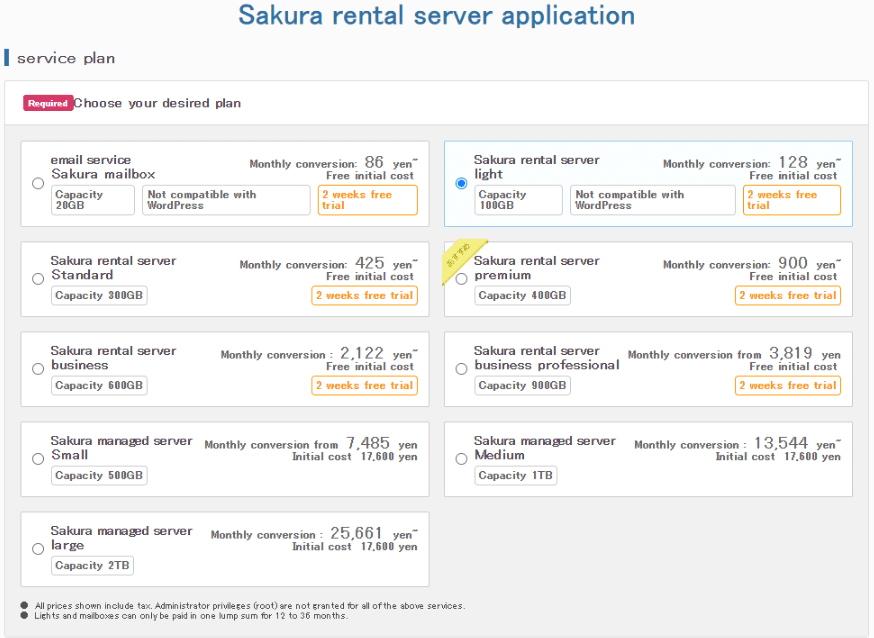Screen dimensions: 874x638
Task: Click the Choose your desired plan label
Action: click(x=157, y=103)
